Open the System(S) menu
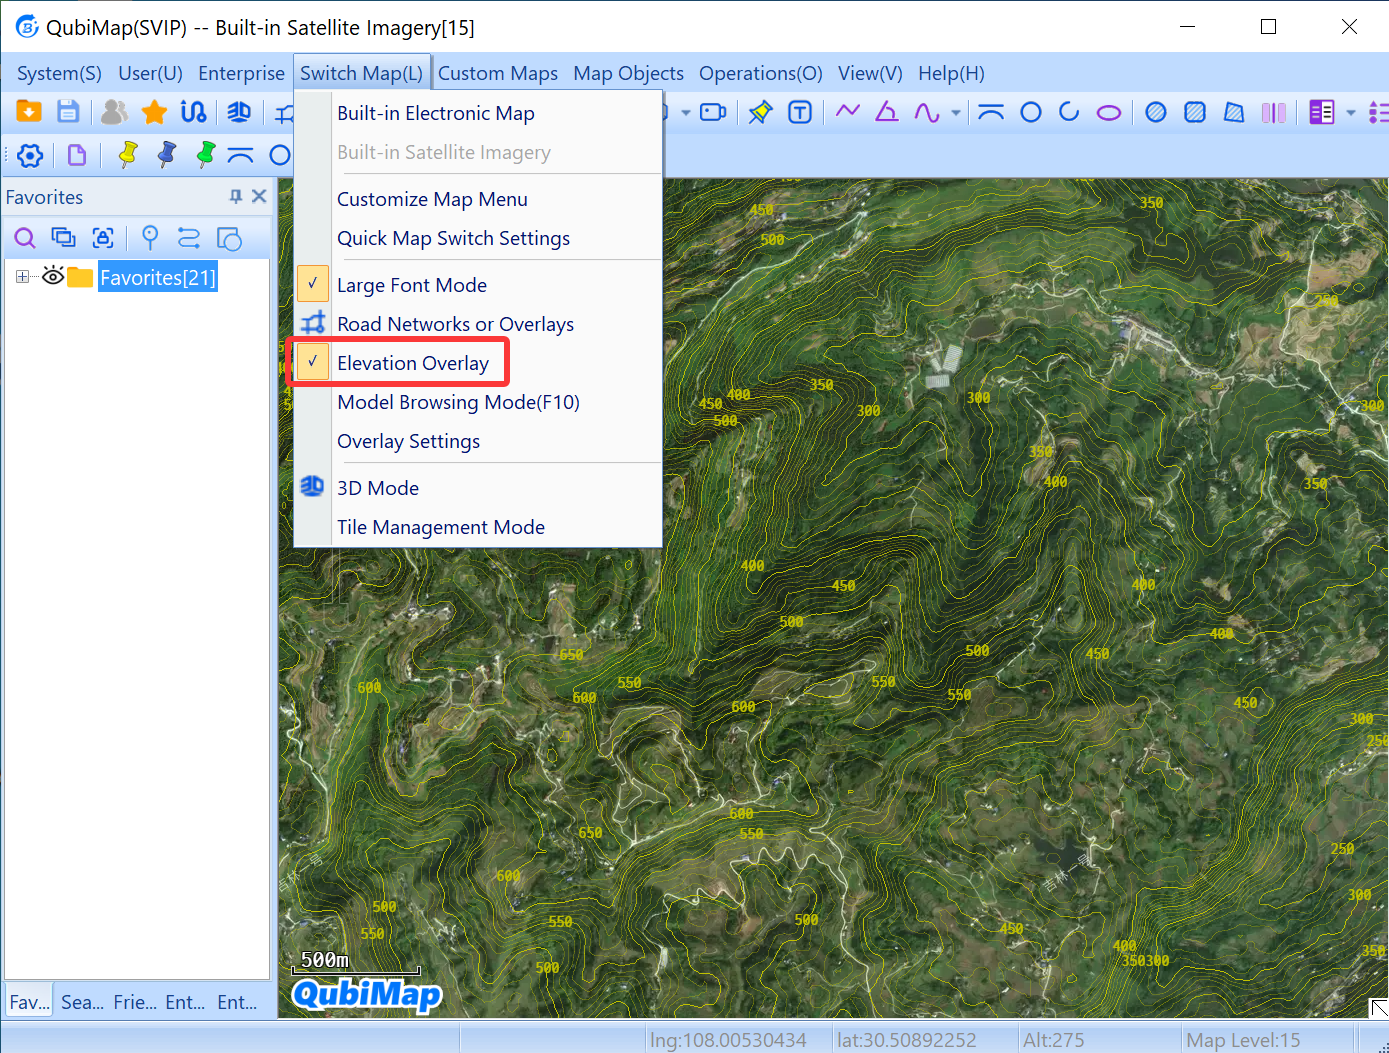This screenshot has height=1053, width=1389. tap(59, 73)
